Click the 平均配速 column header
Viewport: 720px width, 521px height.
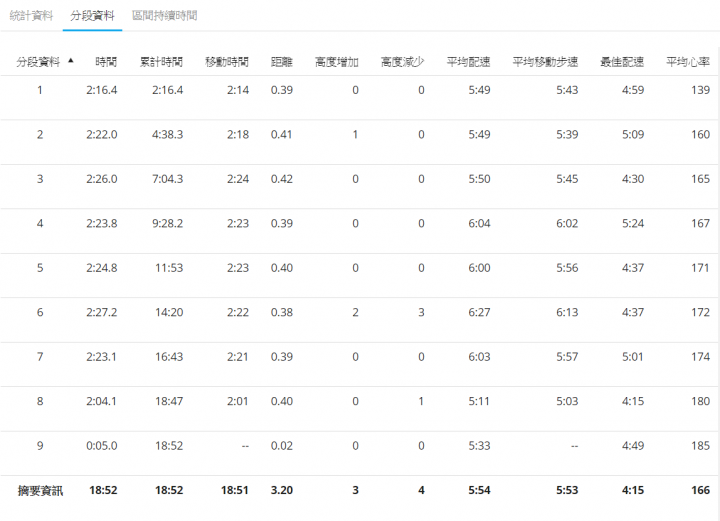468,62
